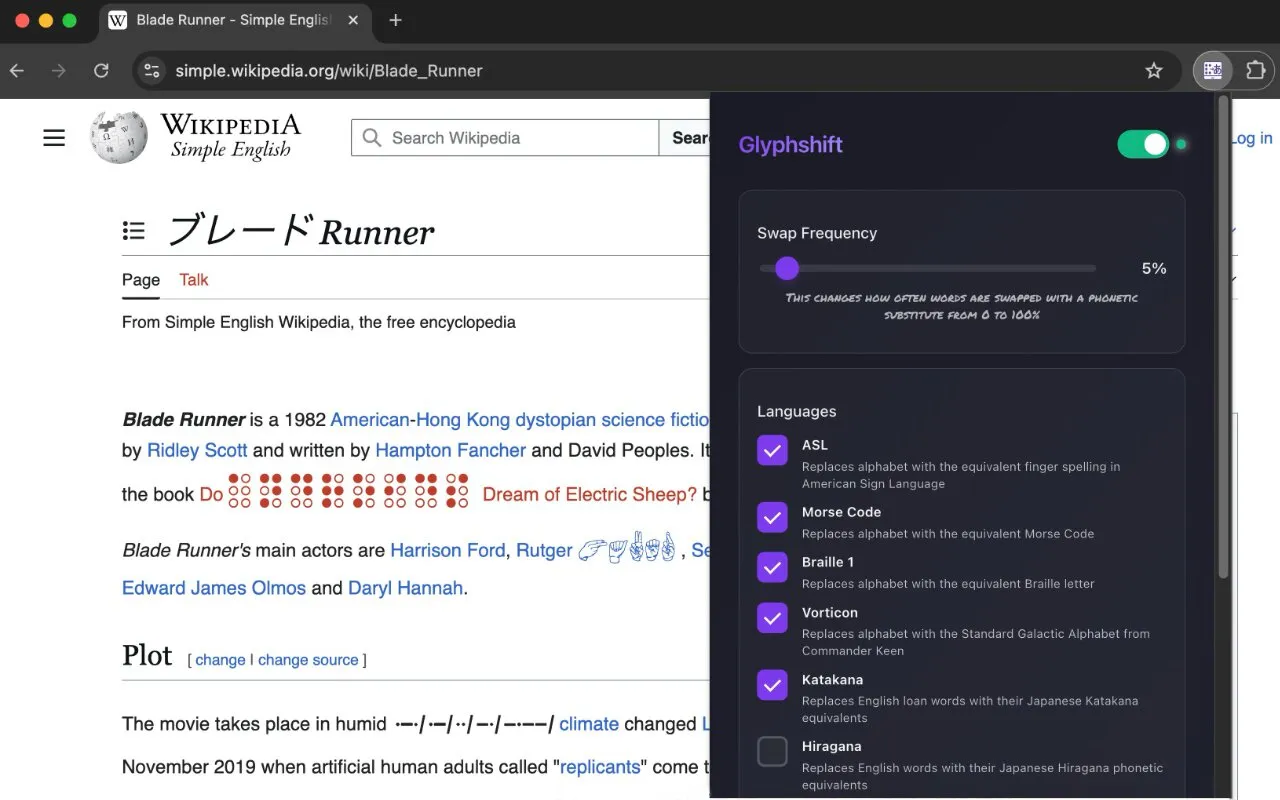Uncheck the ASL language checkbox
The image size is (1280, 800).
coord(772,451)
